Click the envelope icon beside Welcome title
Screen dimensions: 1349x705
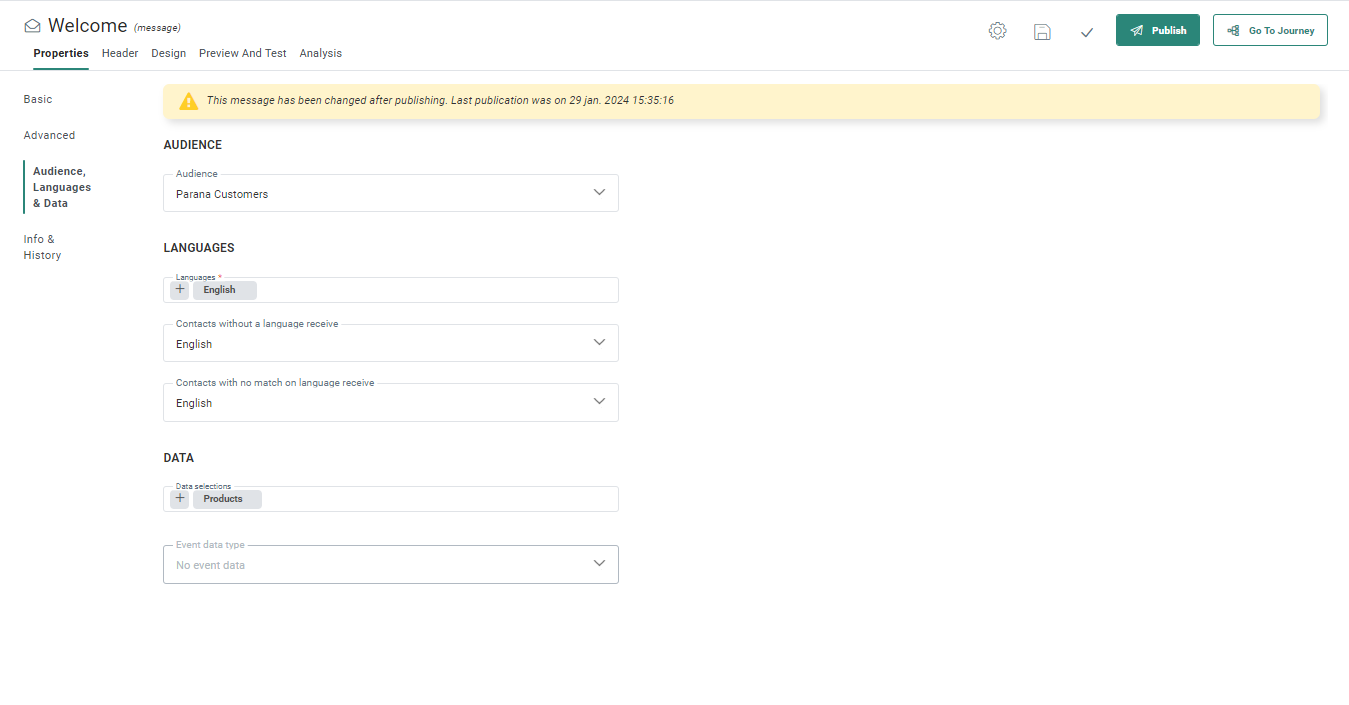coord(33,26)
